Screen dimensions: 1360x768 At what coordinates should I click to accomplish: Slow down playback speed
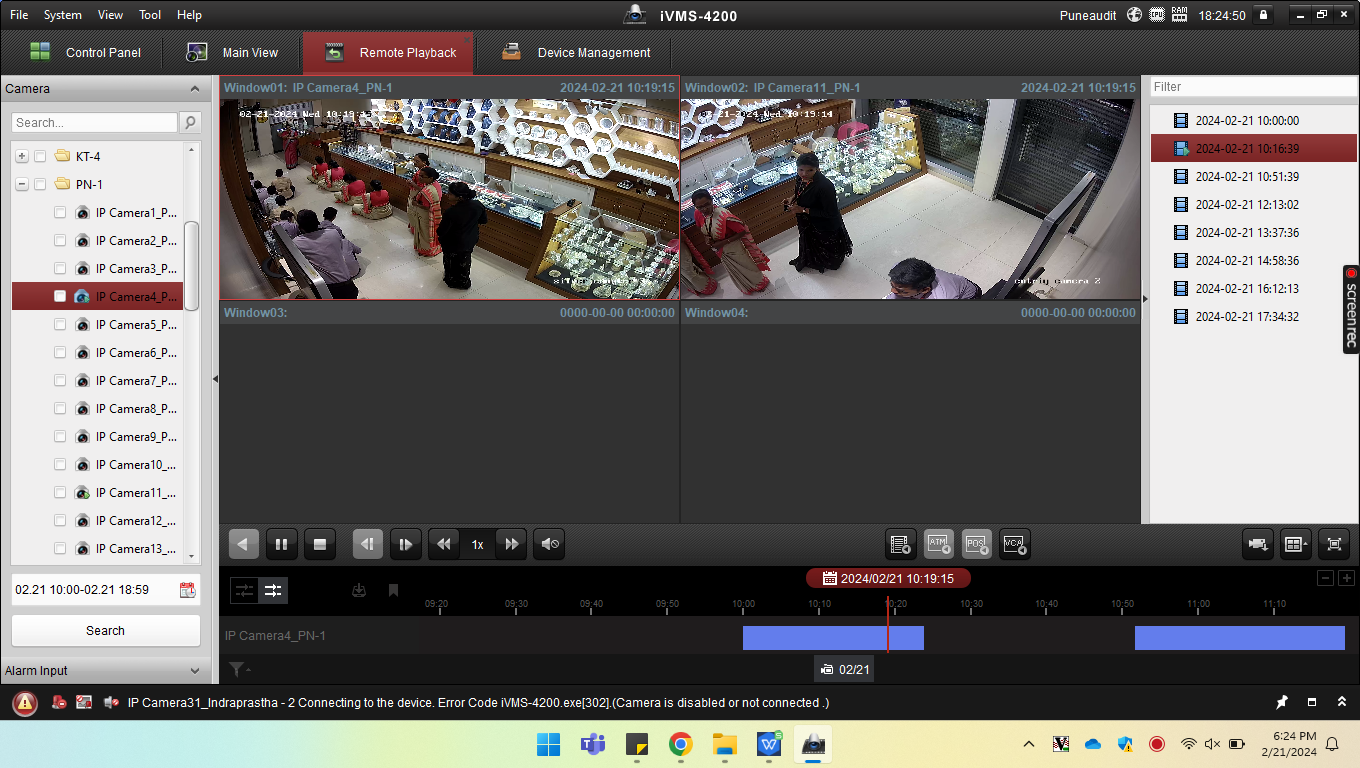tap(444, 544)
